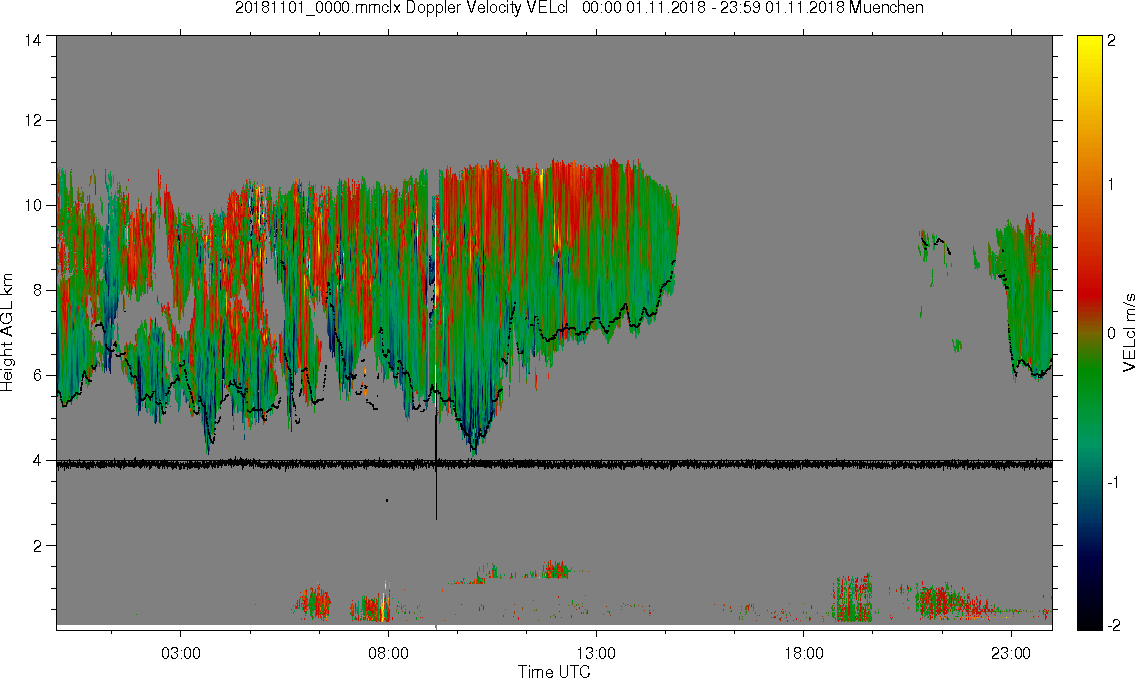
Task: Click the 'Time UTC' axis title
Action: [x=554, y=671]
